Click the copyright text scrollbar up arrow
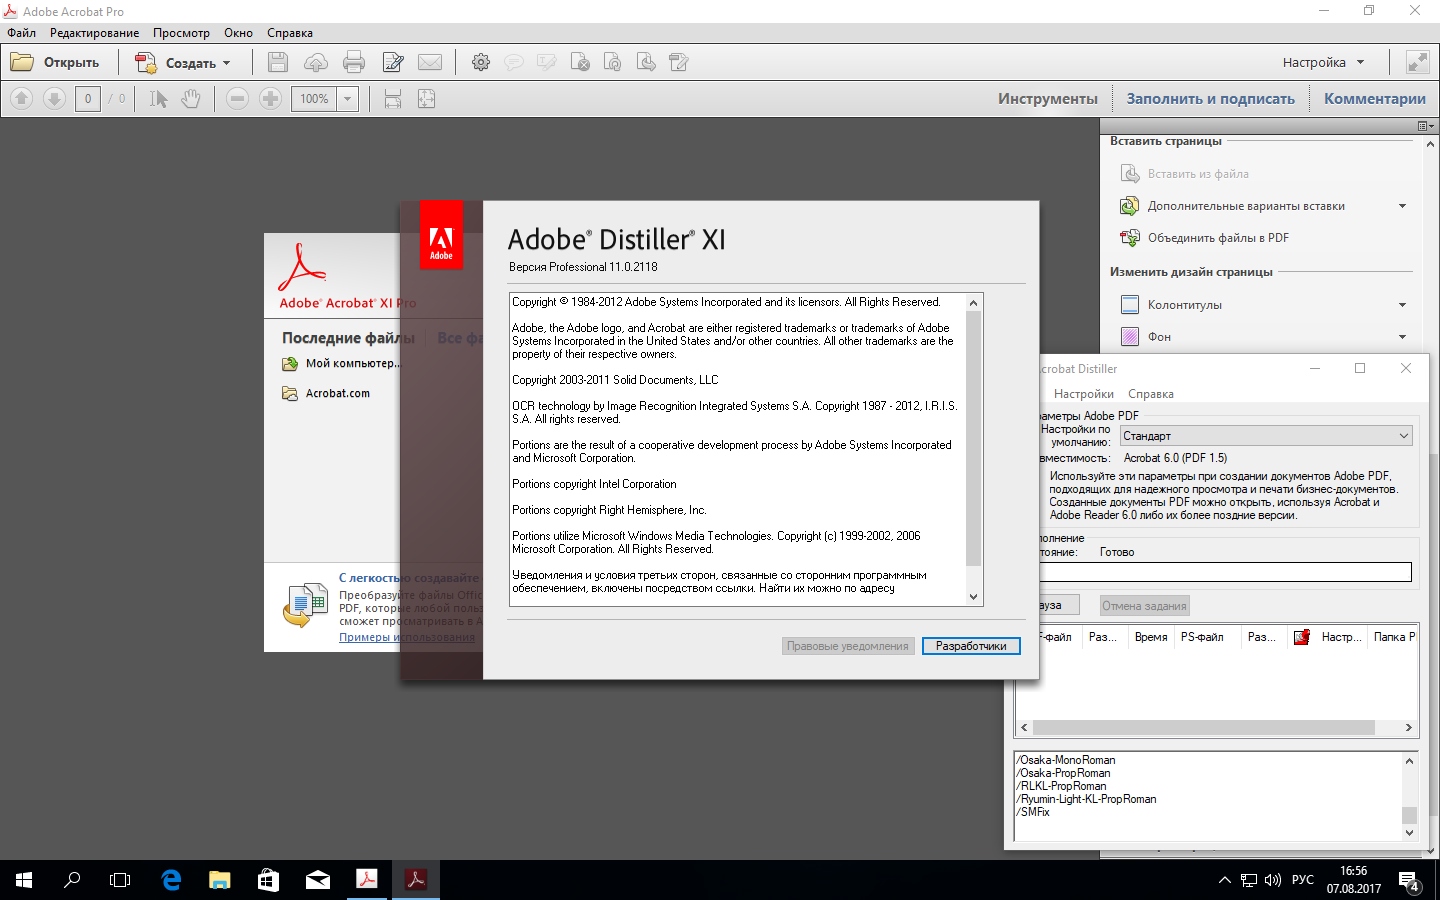The image size is (1440, 900). [973, 303]
